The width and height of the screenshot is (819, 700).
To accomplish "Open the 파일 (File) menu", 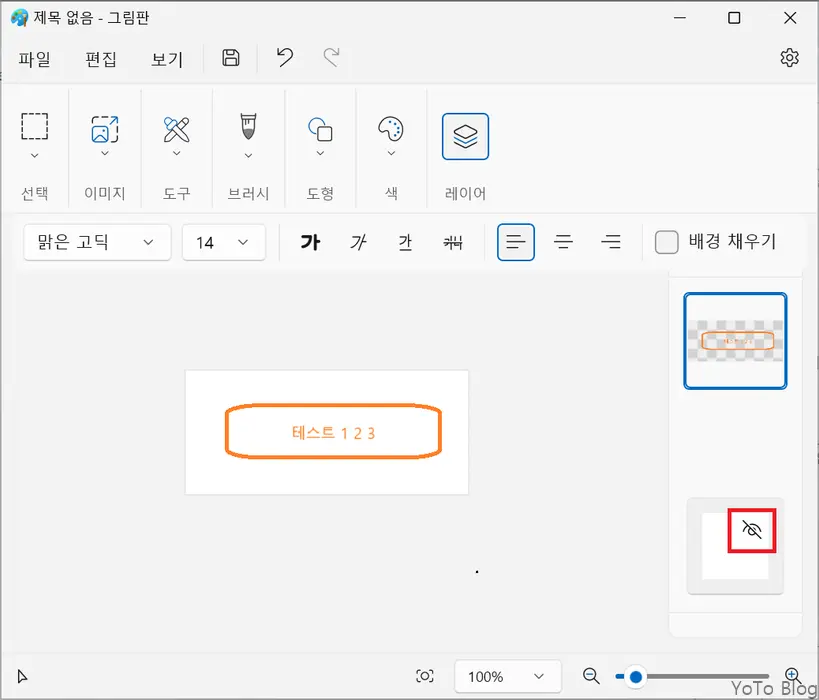I will pos(34,60).
